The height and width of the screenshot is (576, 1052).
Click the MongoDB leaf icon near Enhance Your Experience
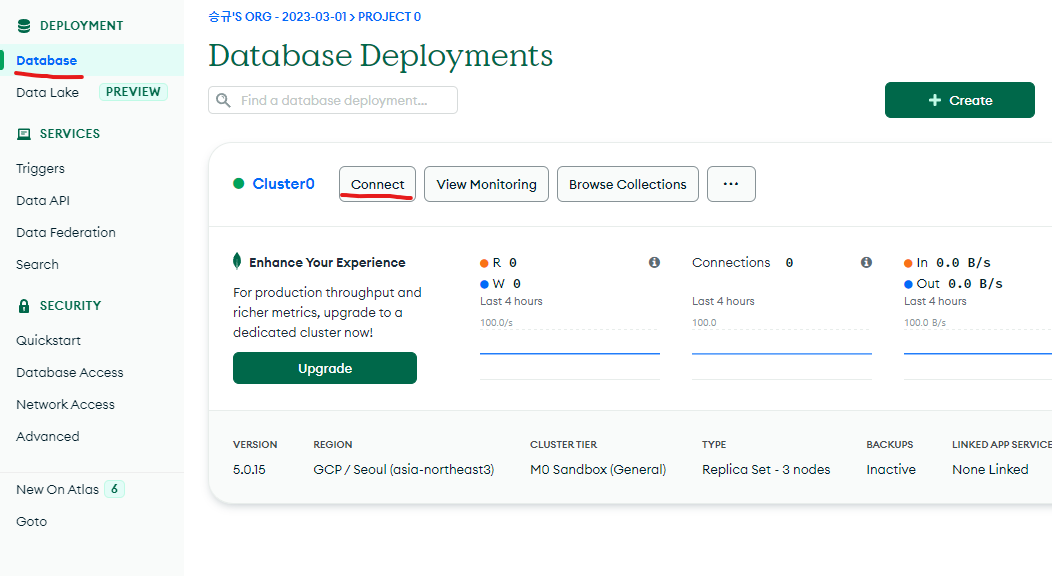tap(237, 262)
